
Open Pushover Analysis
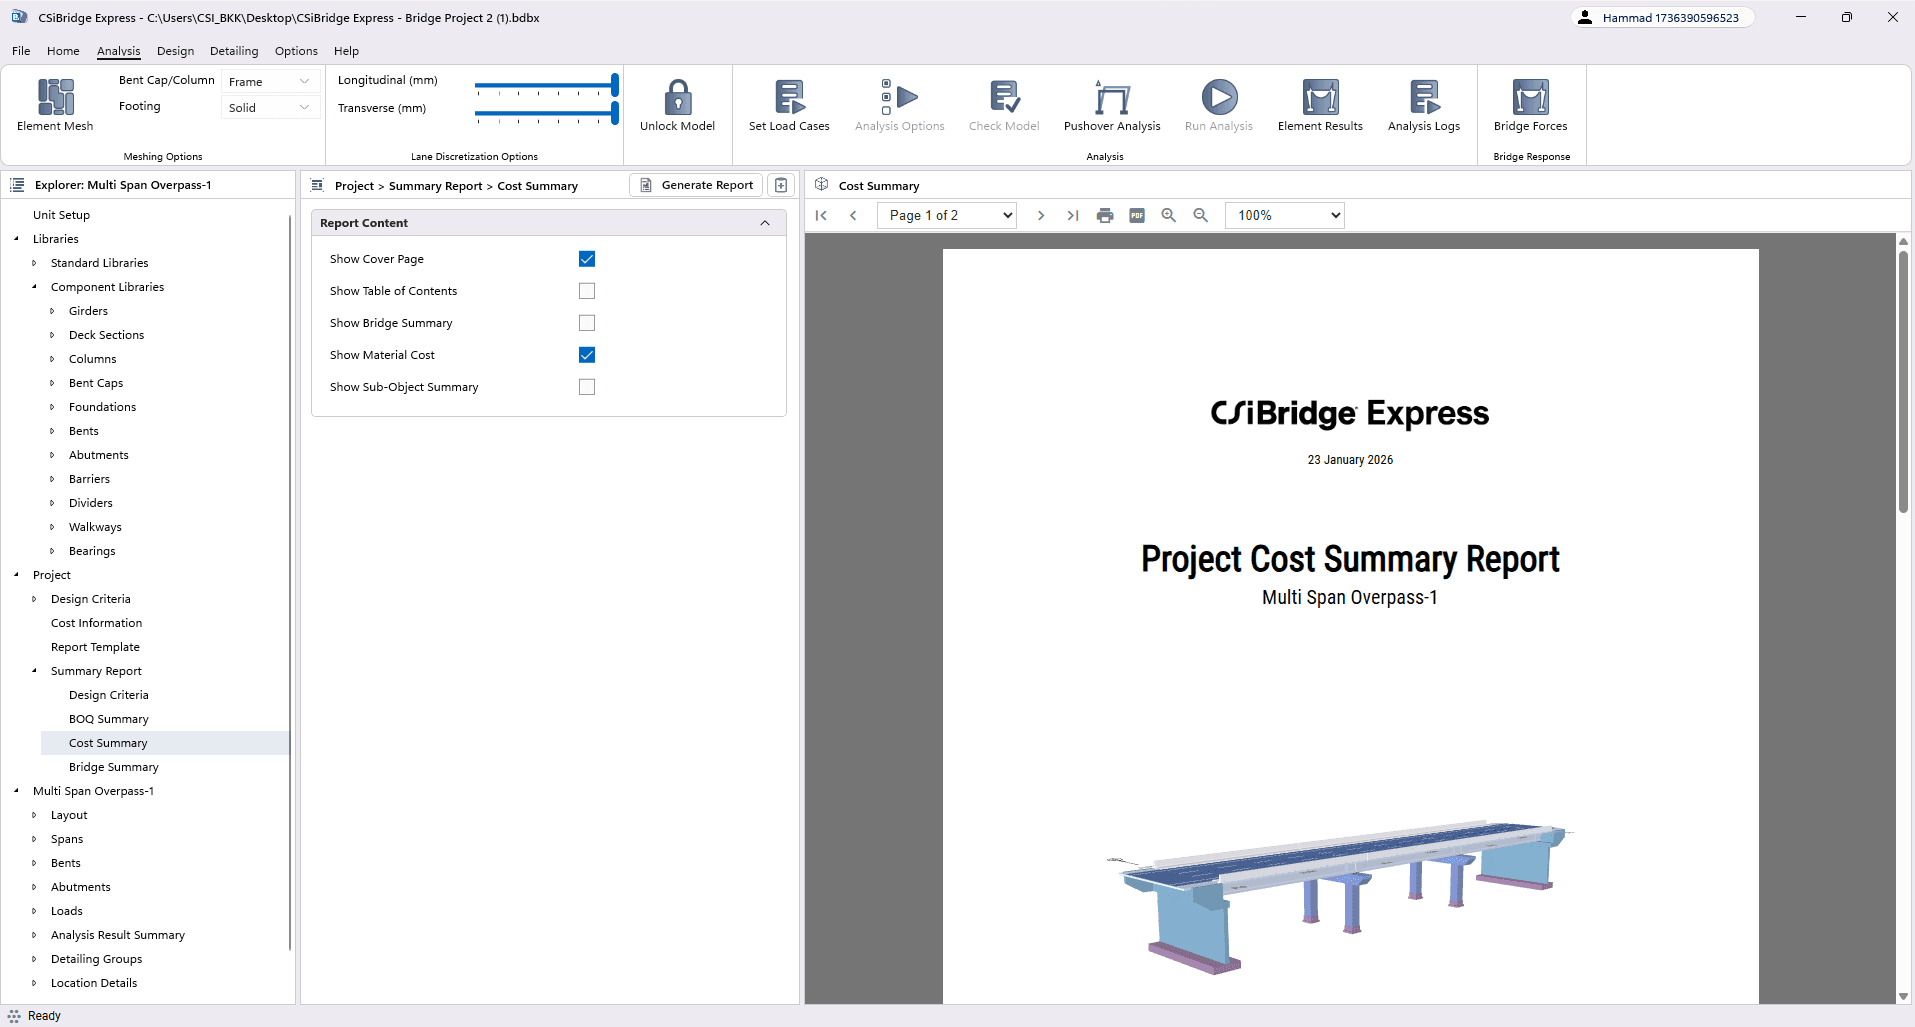point(1111,105)
